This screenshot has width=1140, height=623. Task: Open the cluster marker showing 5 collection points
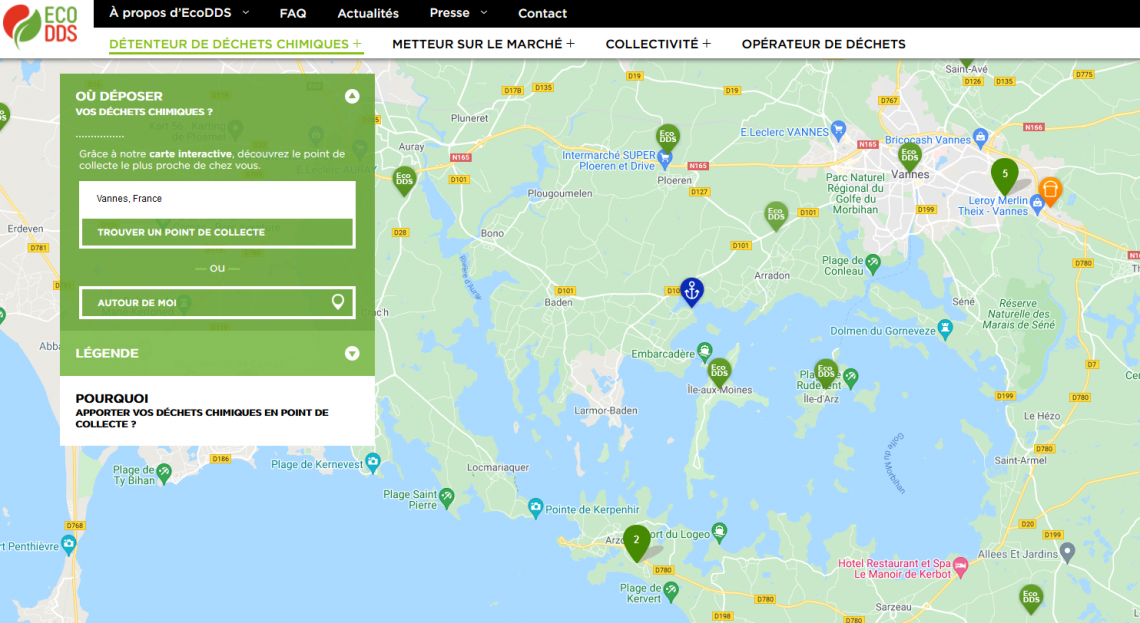click(1005, 177)
